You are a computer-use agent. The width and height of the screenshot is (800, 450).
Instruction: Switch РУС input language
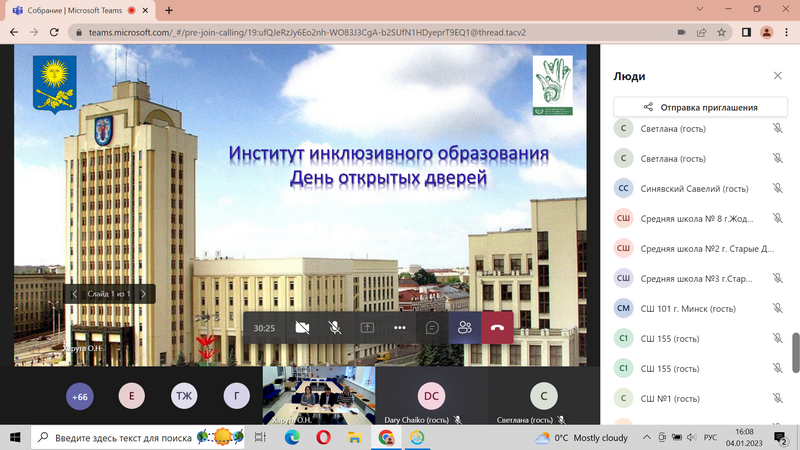click(x=710, y=437)
